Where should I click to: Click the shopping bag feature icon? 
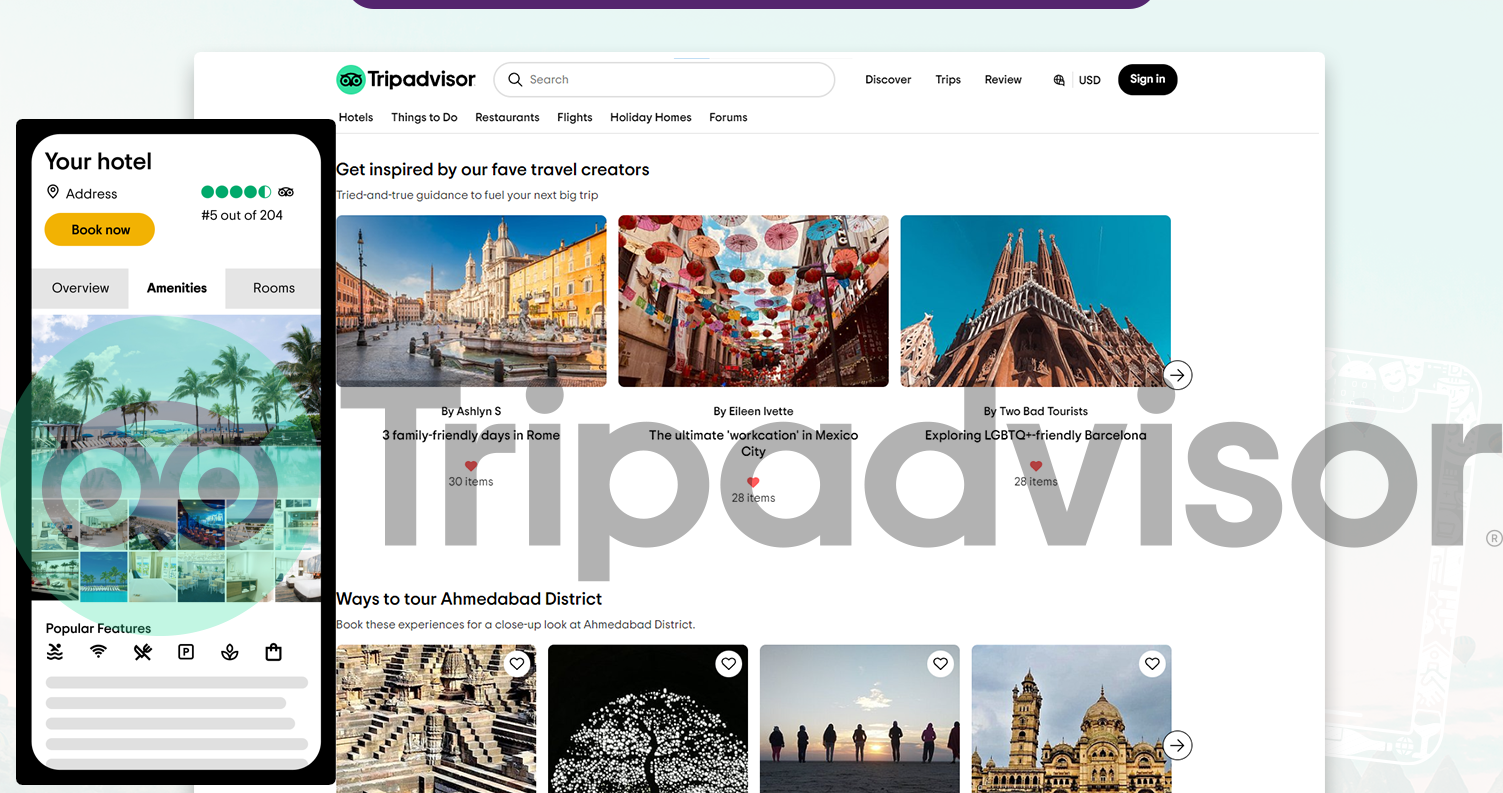(273, 651)
